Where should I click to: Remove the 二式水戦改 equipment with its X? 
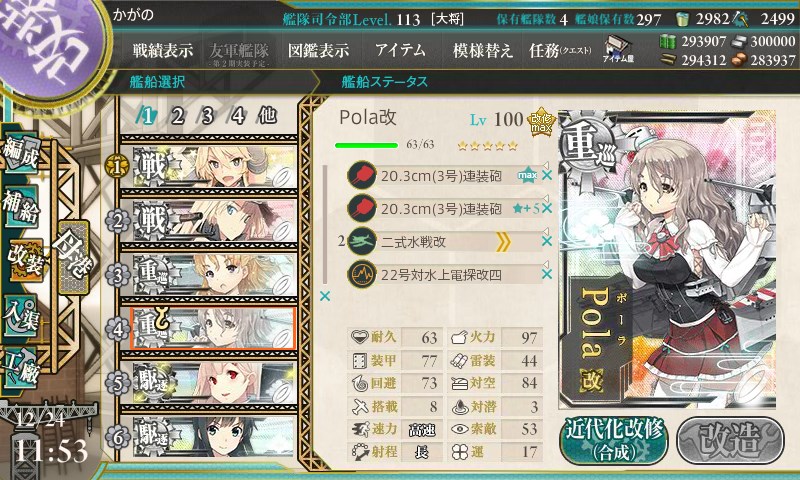coord(546,241)
